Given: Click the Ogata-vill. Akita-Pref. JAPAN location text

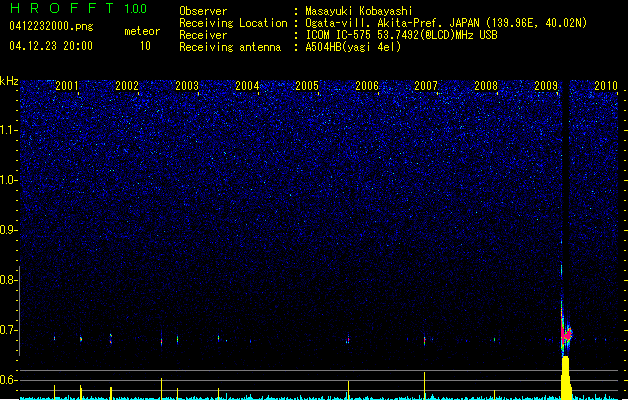Looking at the screenshot, I should [446, 23].
